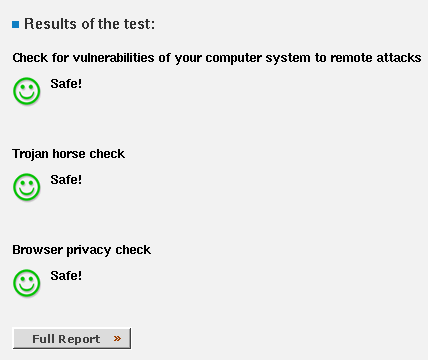This screenshot has height=360, width=428.
Task: Click the green smiley under Trojan horse check
Action: tap(27, 187)
